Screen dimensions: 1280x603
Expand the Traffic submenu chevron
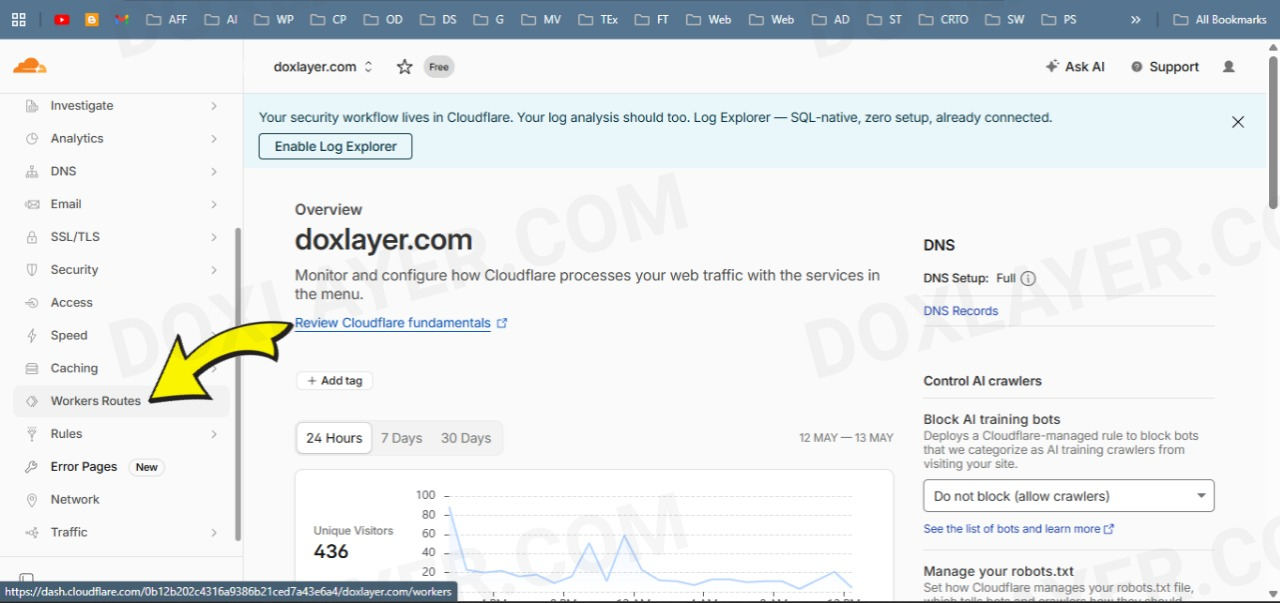coord(214,533)
